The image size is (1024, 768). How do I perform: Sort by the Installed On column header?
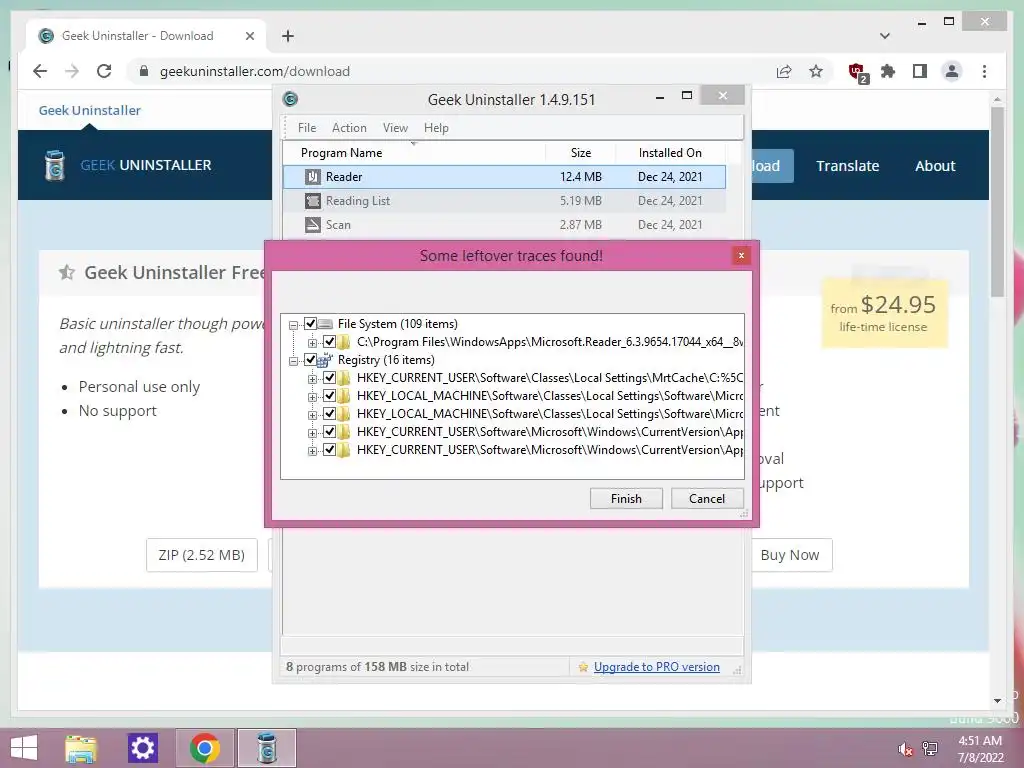pos(670,153)
